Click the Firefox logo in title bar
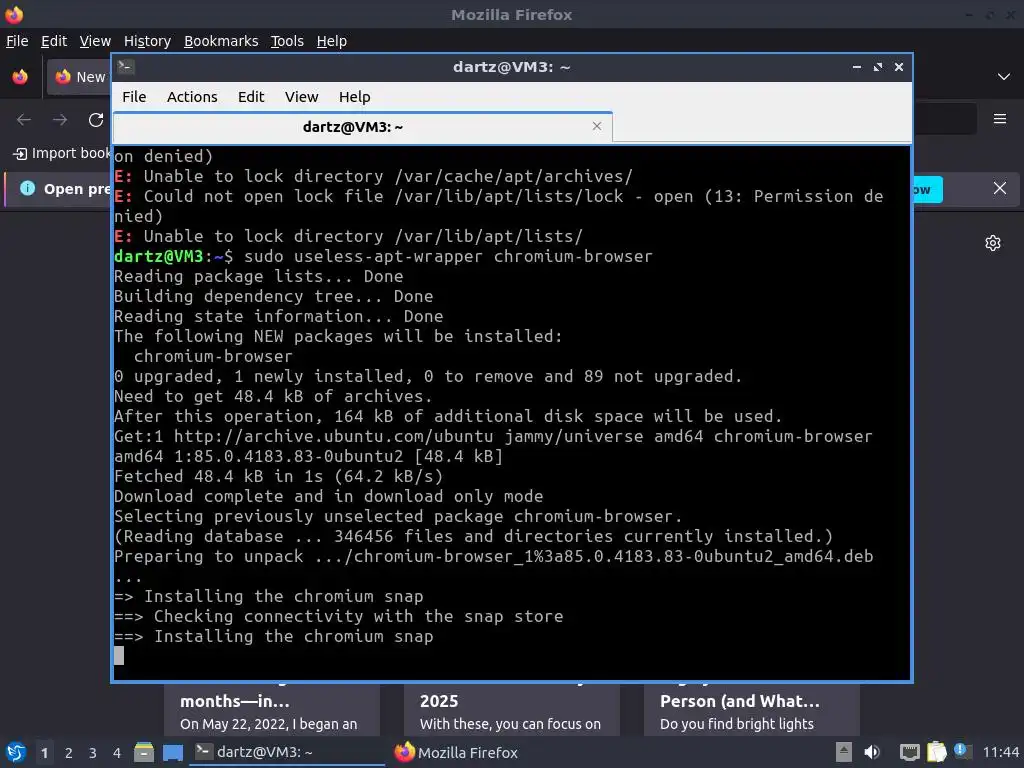 (x=14, y=14)
